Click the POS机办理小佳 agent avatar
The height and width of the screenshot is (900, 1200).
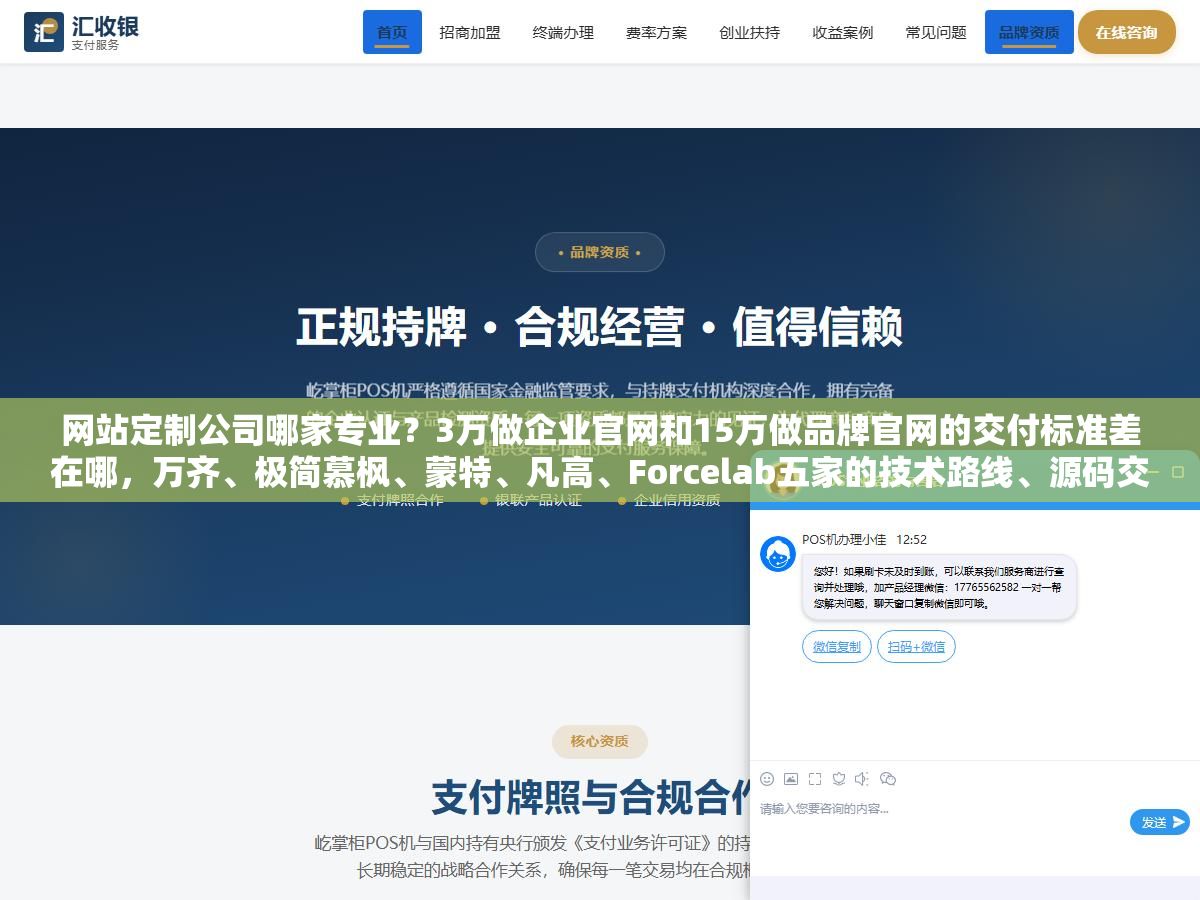tap(778, 554)
